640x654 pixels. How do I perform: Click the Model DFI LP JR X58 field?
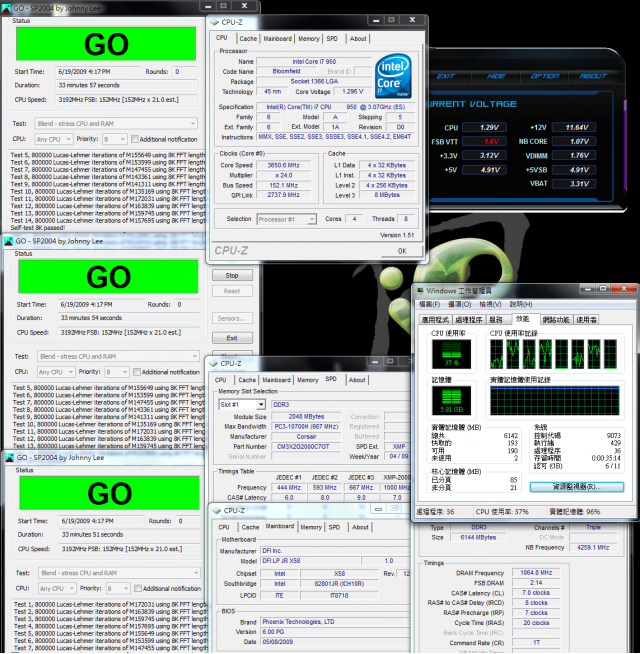coord(310,561)
